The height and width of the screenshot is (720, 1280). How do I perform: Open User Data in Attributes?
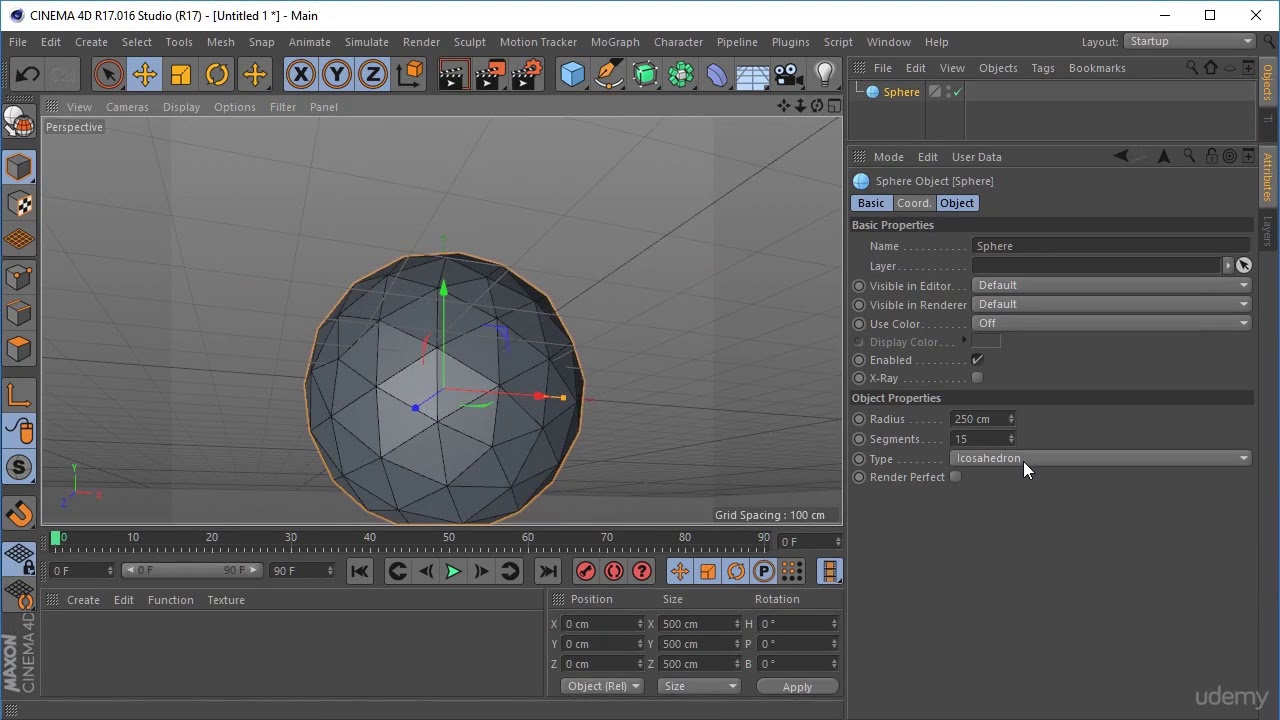coord(976,157)
